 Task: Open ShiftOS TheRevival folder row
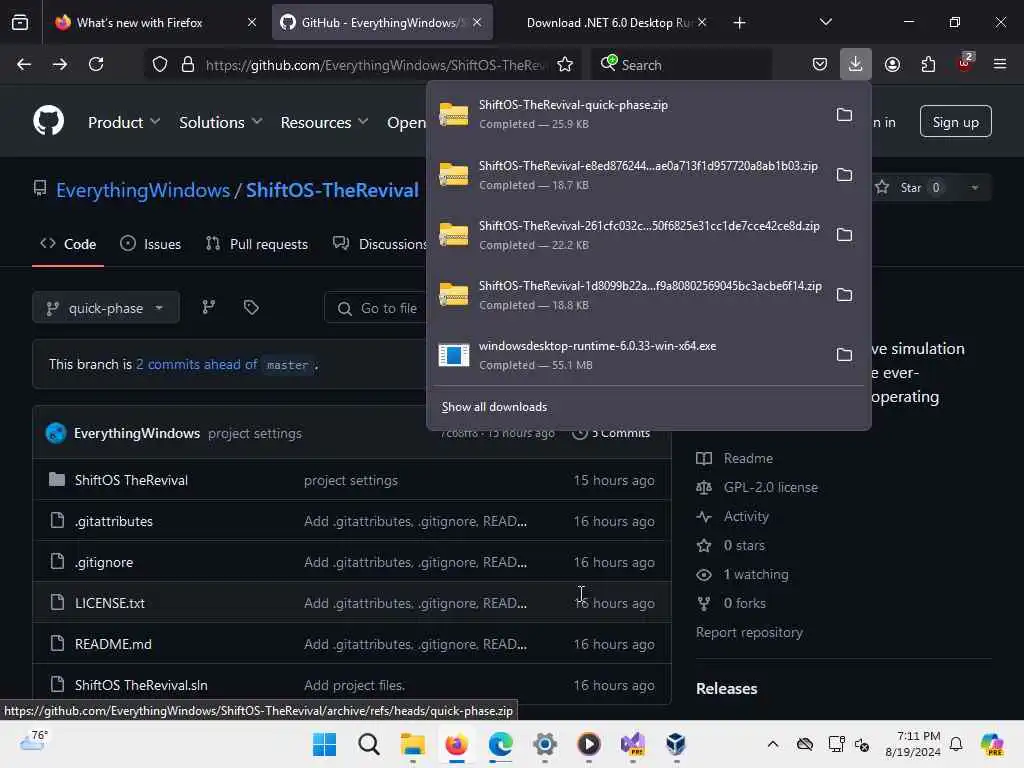[131, 480]
